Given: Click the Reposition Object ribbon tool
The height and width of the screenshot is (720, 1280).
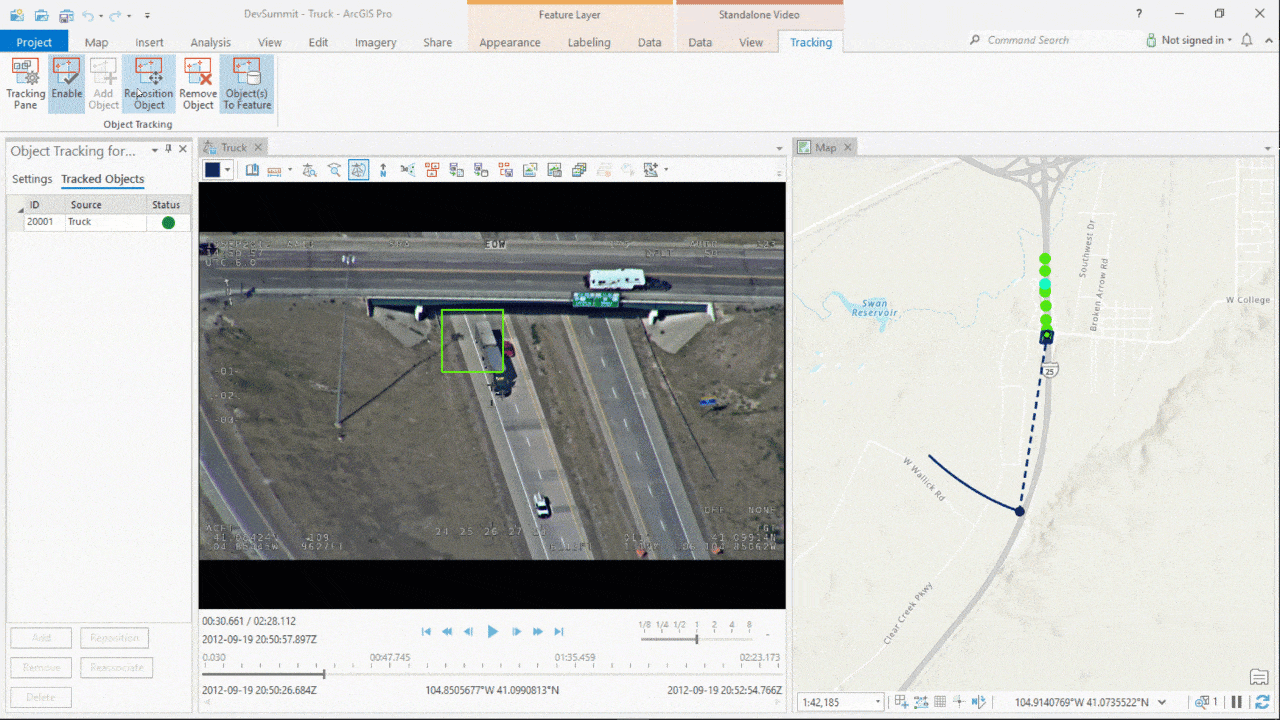Looking at the screenshot, I should pyautogui.click(x=149, y=84).
